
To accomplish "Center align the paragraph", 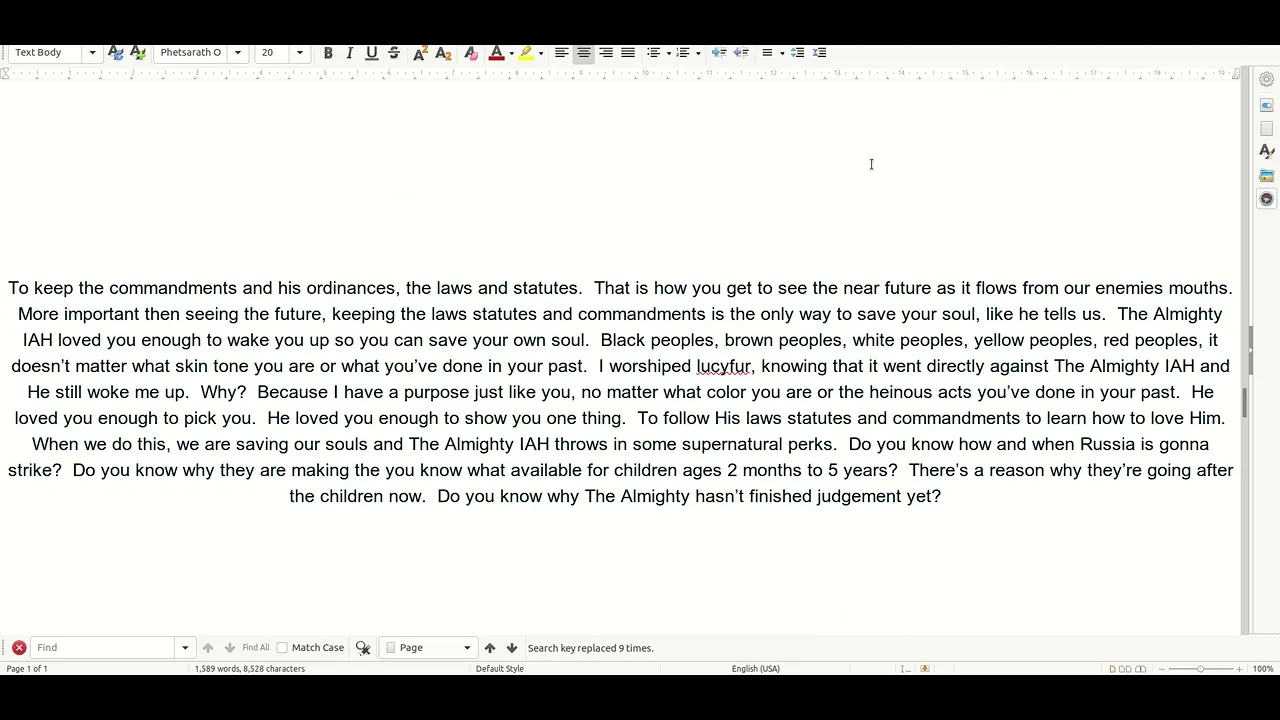I will pyautogui.click(x=584, y=53).
